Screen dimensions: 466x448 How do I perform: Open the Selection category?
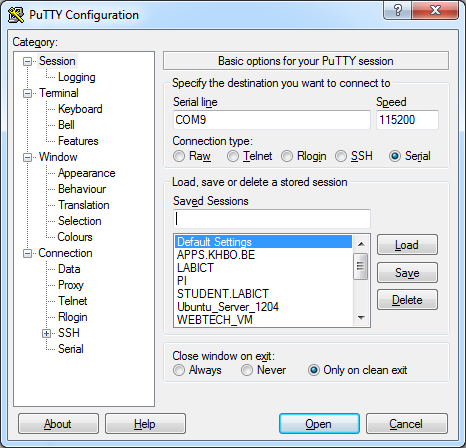pos(79,221)
